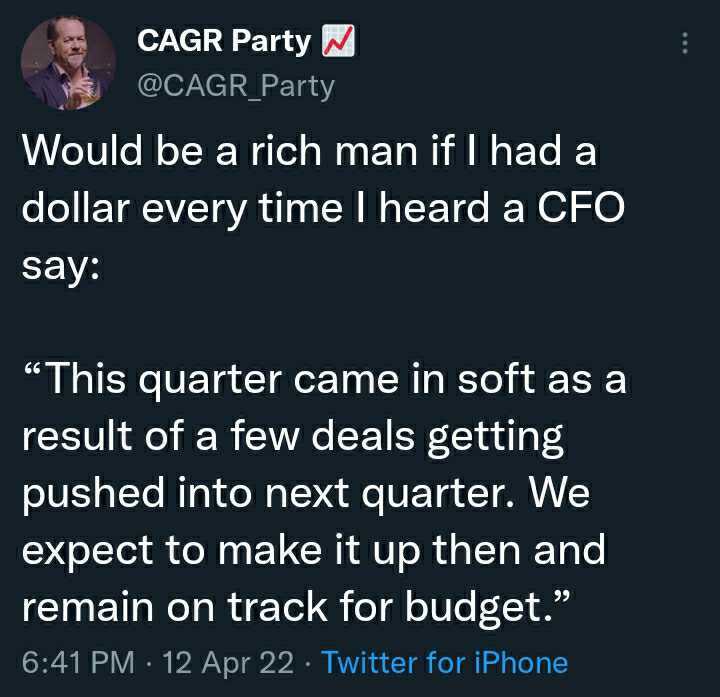
Task: Open the three-dot more options menu
Action: coord(684,43)
